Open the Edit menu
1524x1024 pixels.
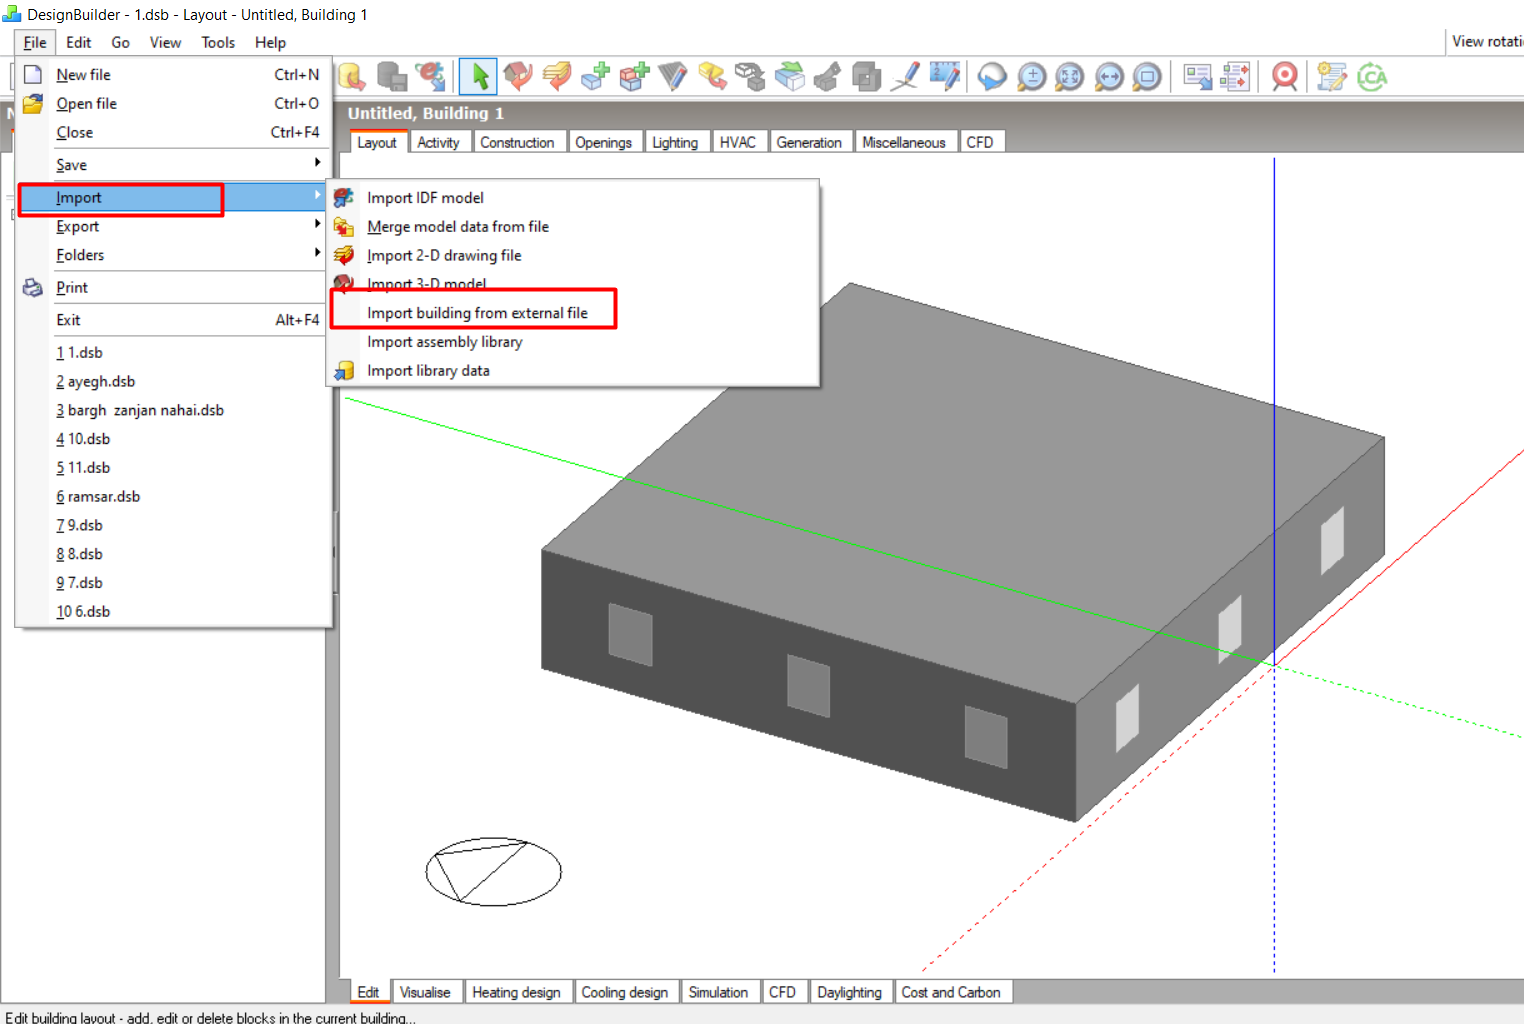[78, 42]
